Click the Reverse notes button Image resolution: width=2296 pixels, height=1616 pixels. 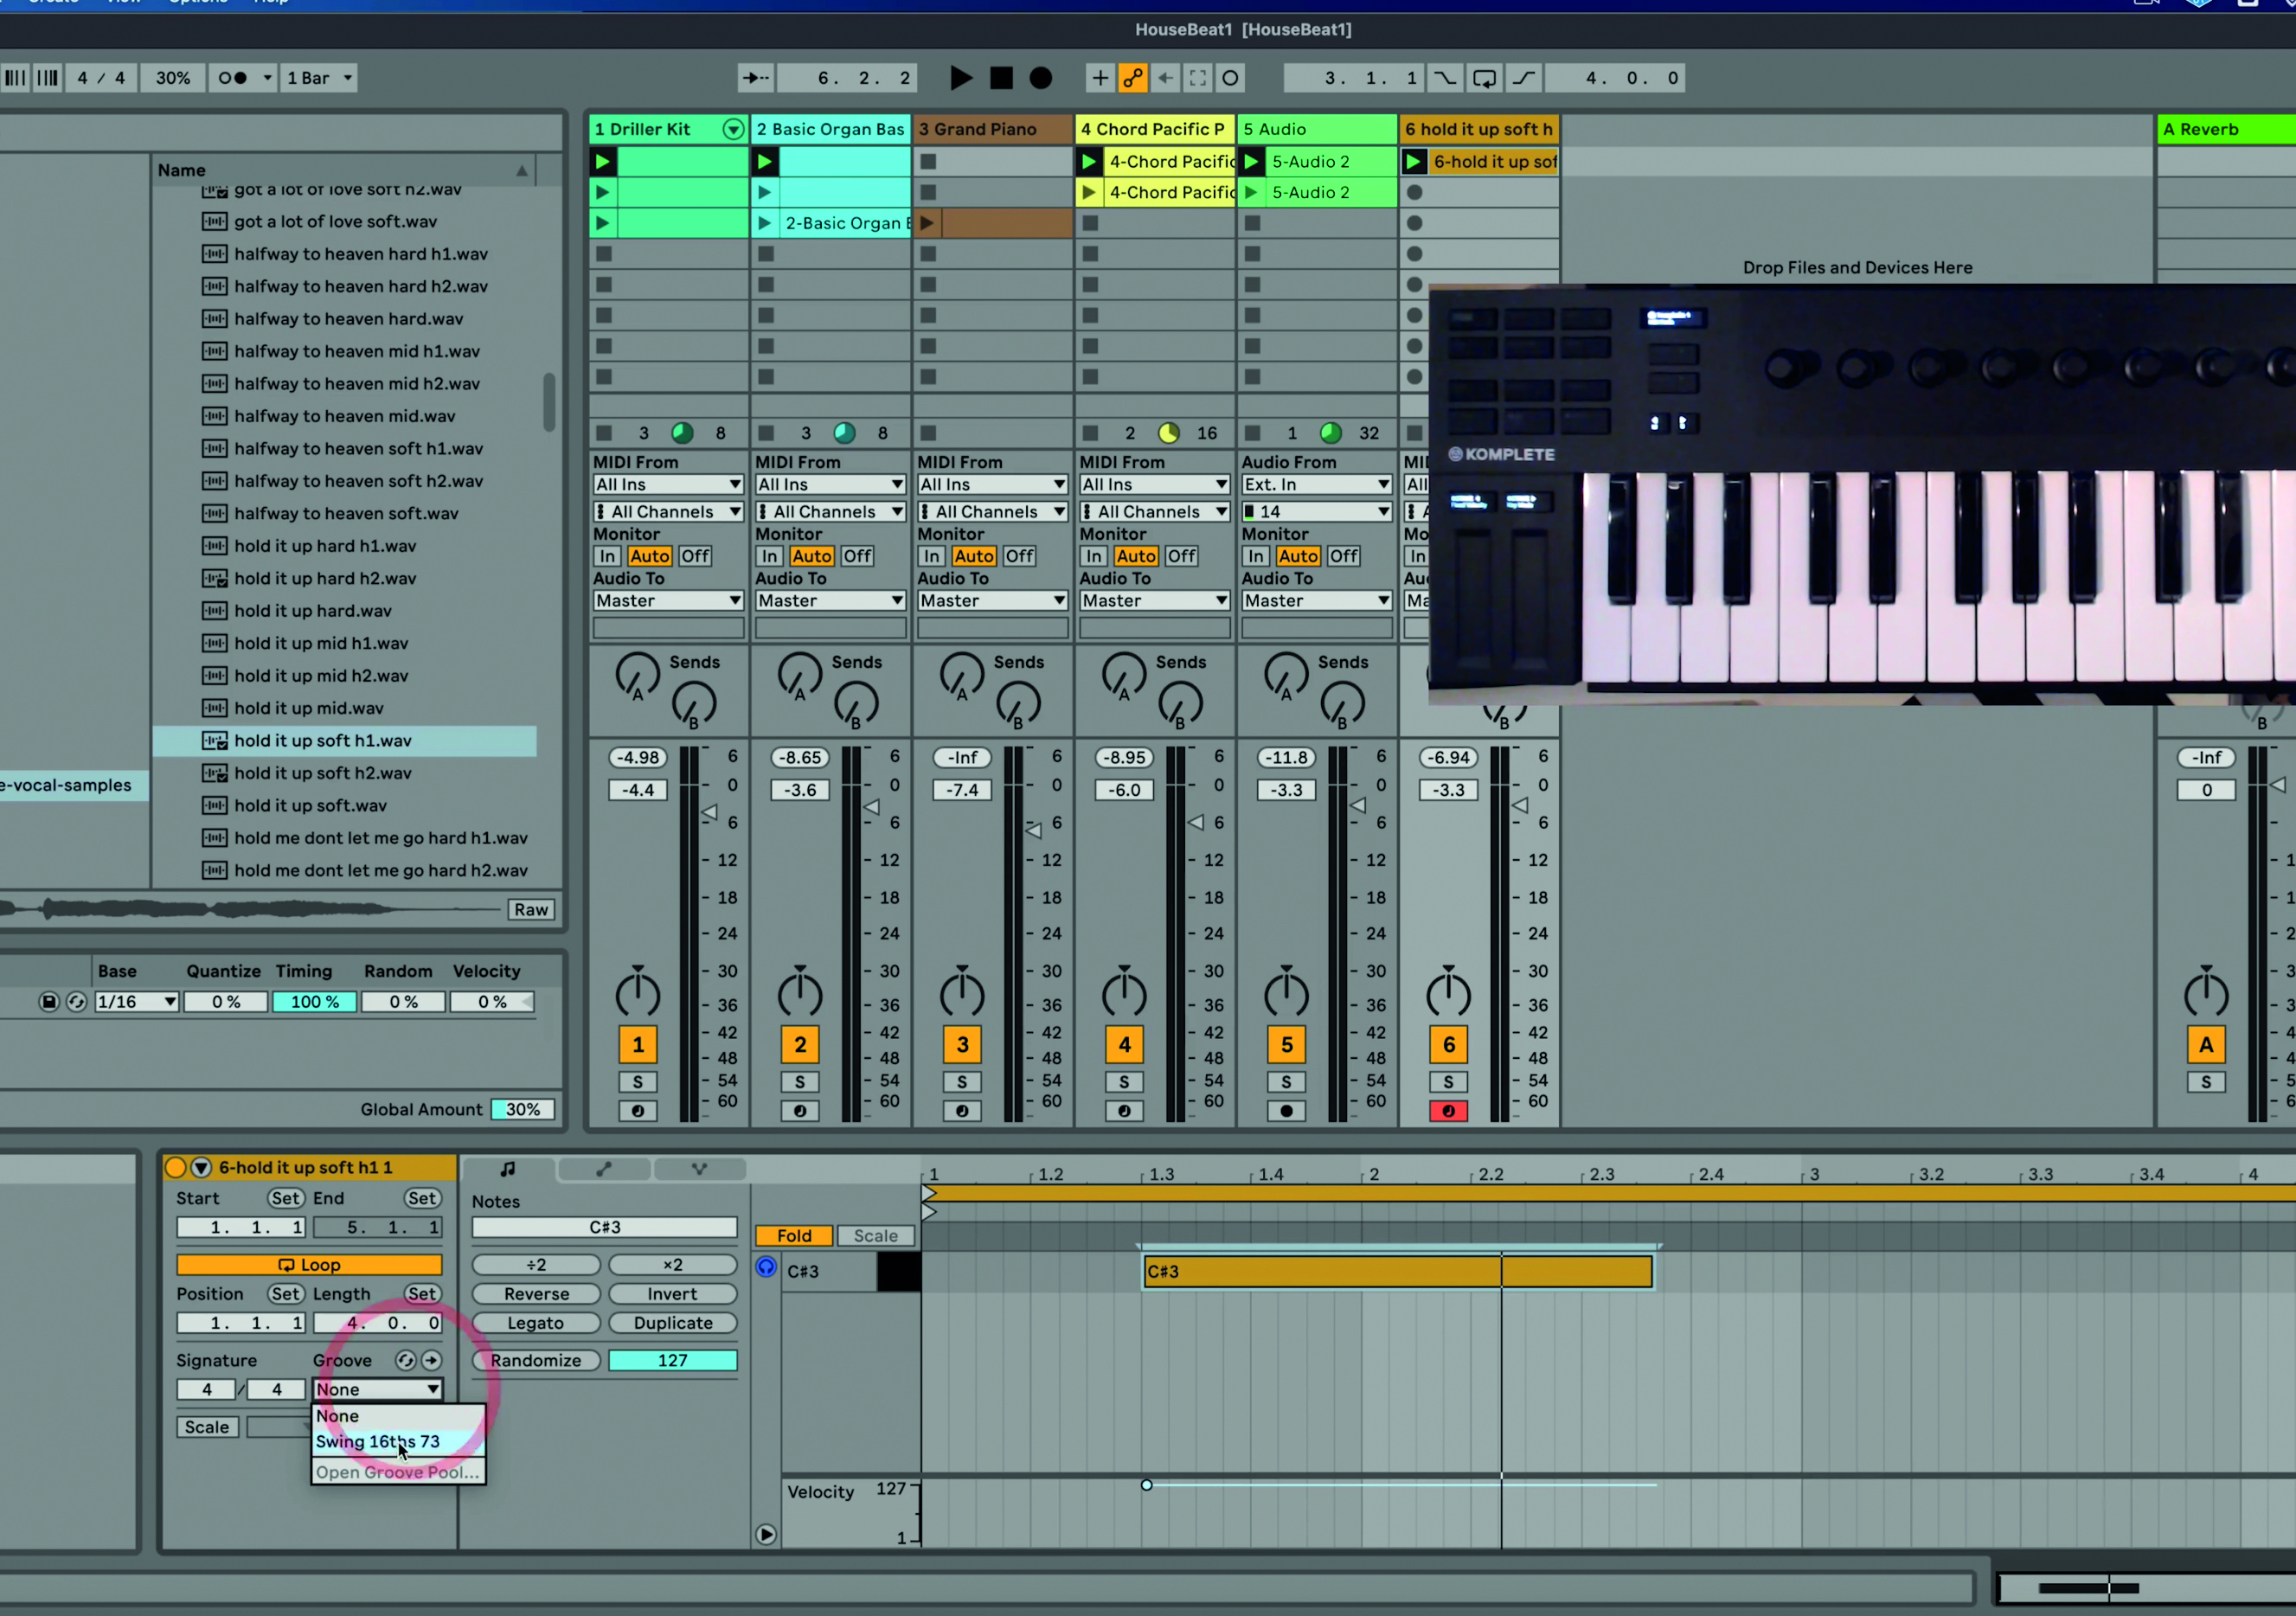coord(536,1294)
